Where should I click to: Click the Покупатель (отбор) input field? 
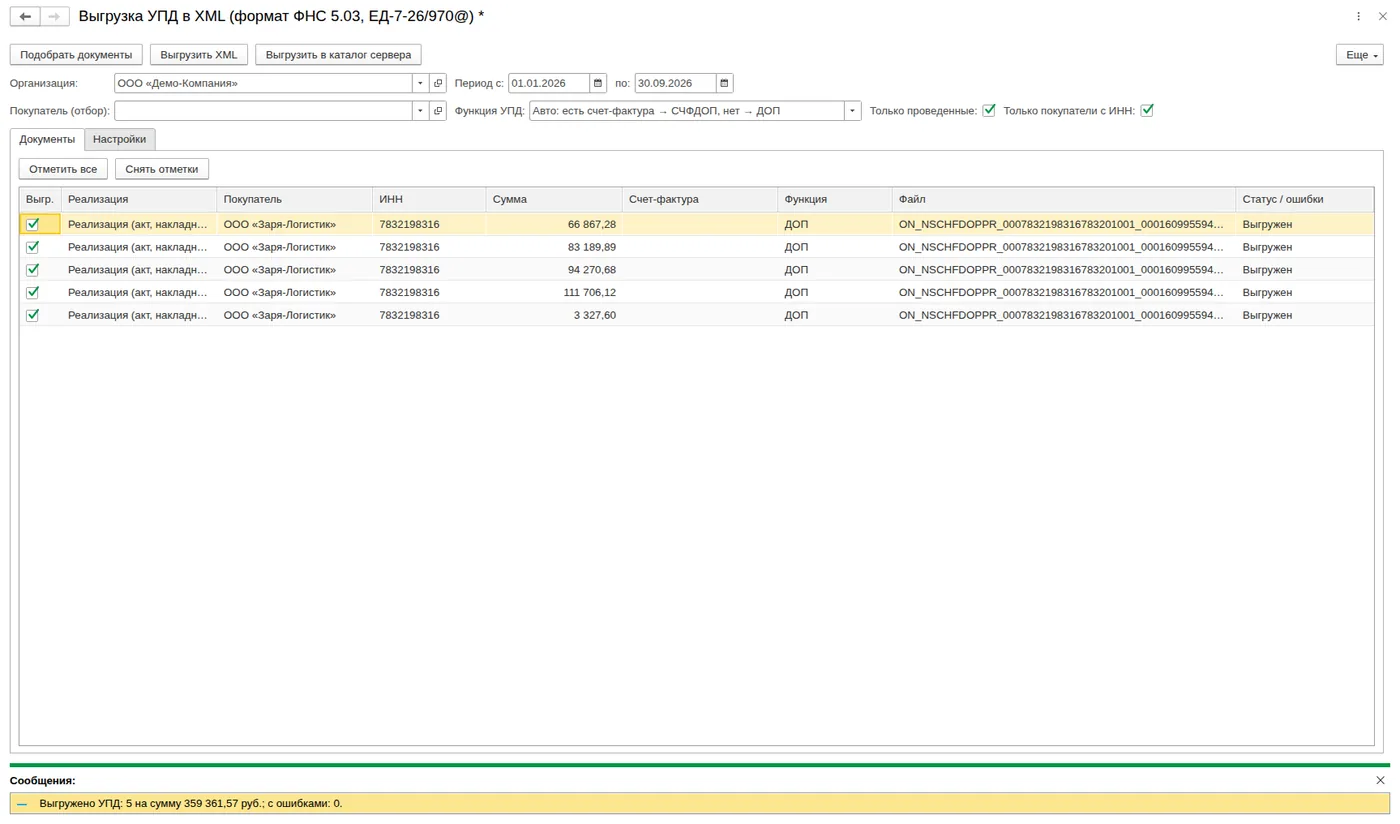pyautogui.click(x=263, y=111)
